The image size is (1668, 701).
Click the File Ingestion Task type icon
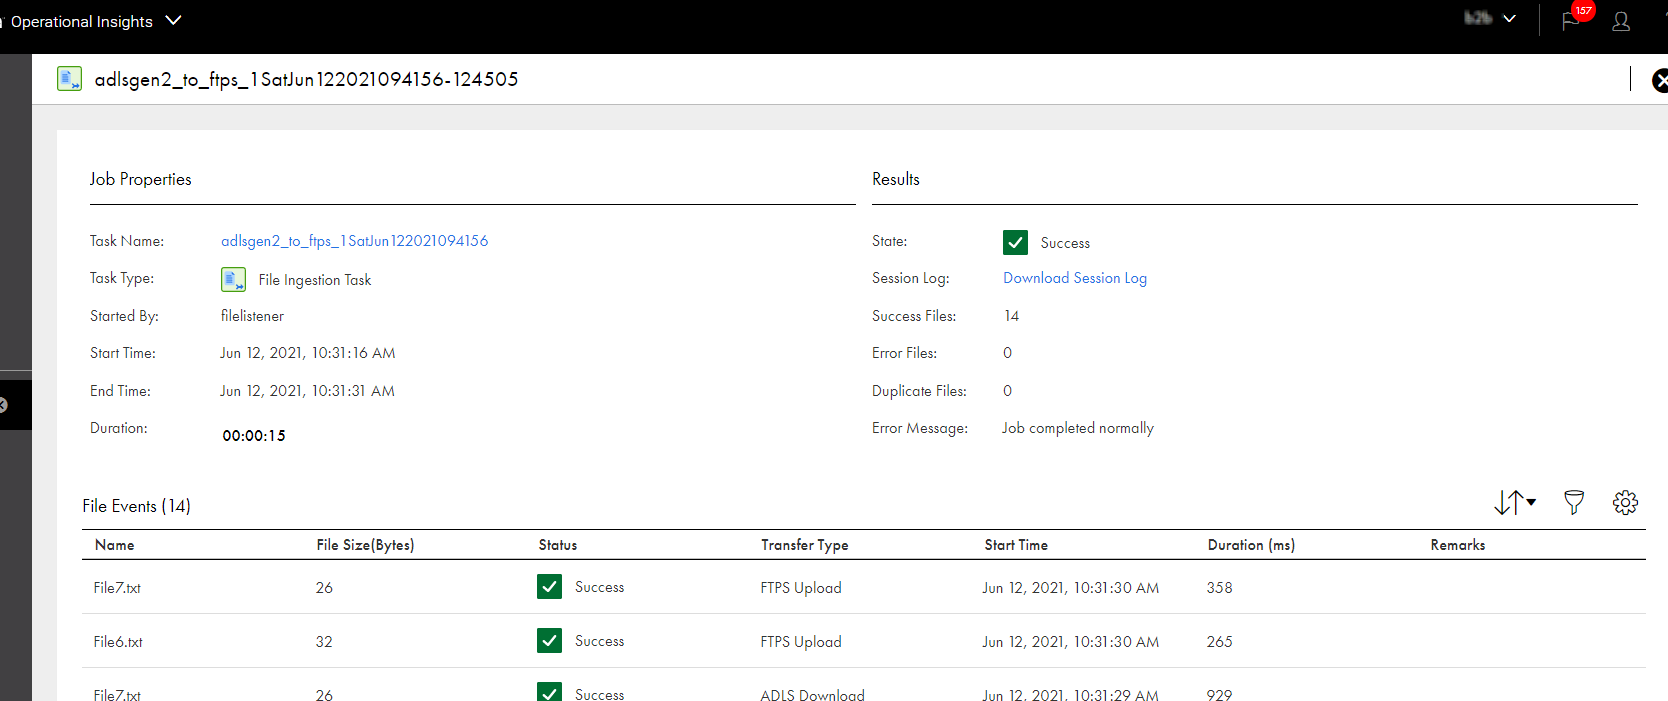click(x=233, y=279)
